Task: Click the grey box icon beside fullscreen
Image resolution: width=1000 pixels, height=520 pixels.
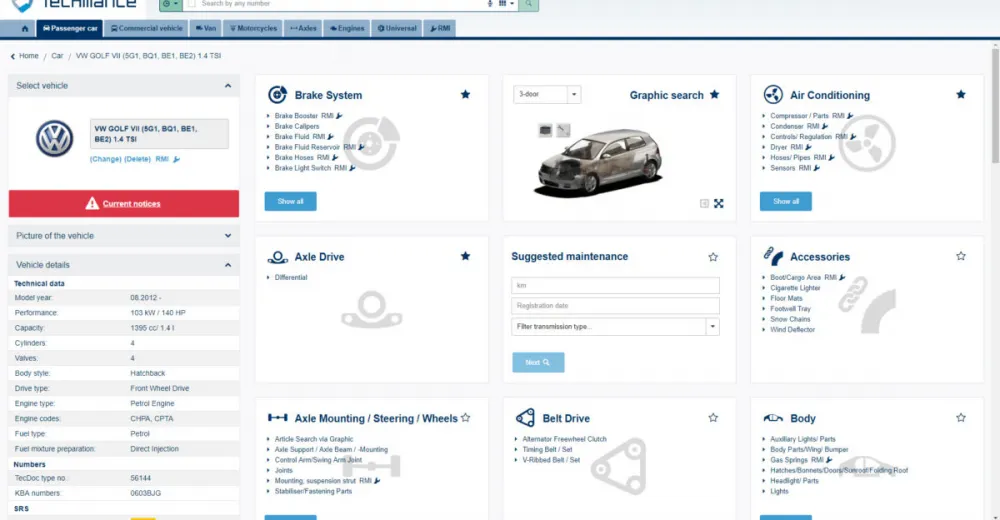Action: pyautogui.click(x=704, y=204)
